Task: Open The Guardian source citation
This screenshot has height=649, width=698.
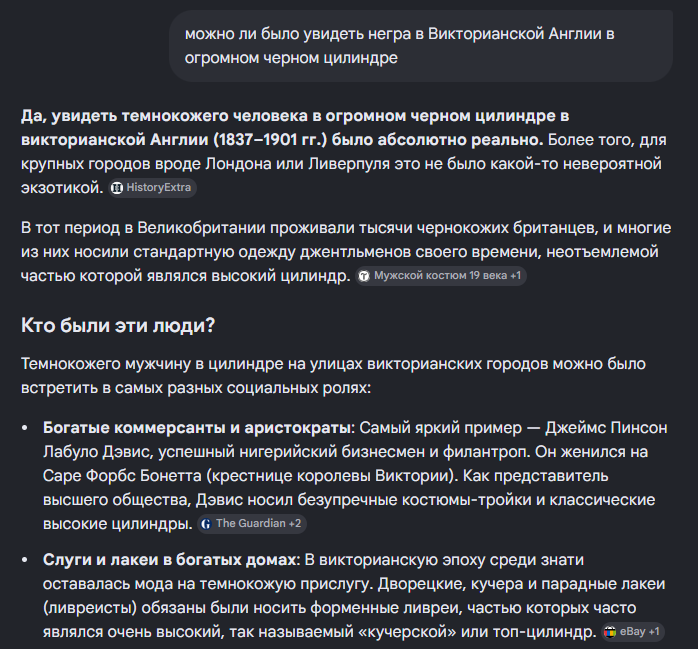Action: 252,524
